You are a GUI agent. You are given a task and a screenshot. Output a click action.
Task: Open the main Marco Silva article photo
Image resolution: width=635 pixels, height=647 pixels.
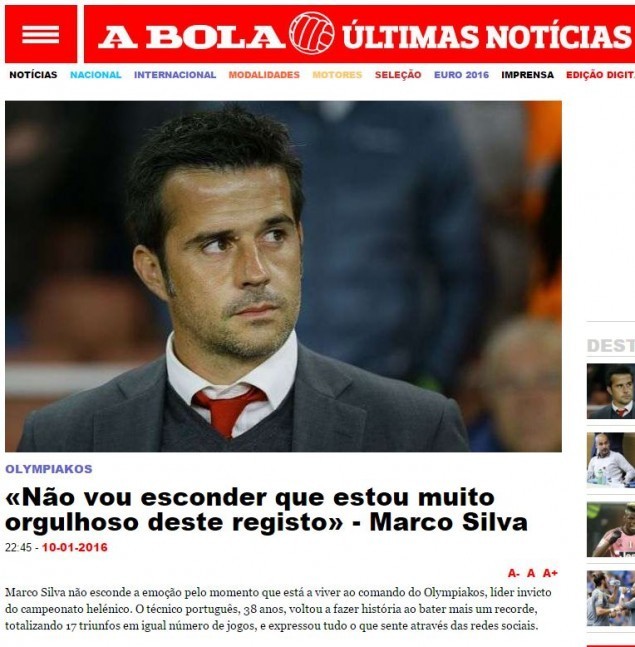(x=283, y=276)
